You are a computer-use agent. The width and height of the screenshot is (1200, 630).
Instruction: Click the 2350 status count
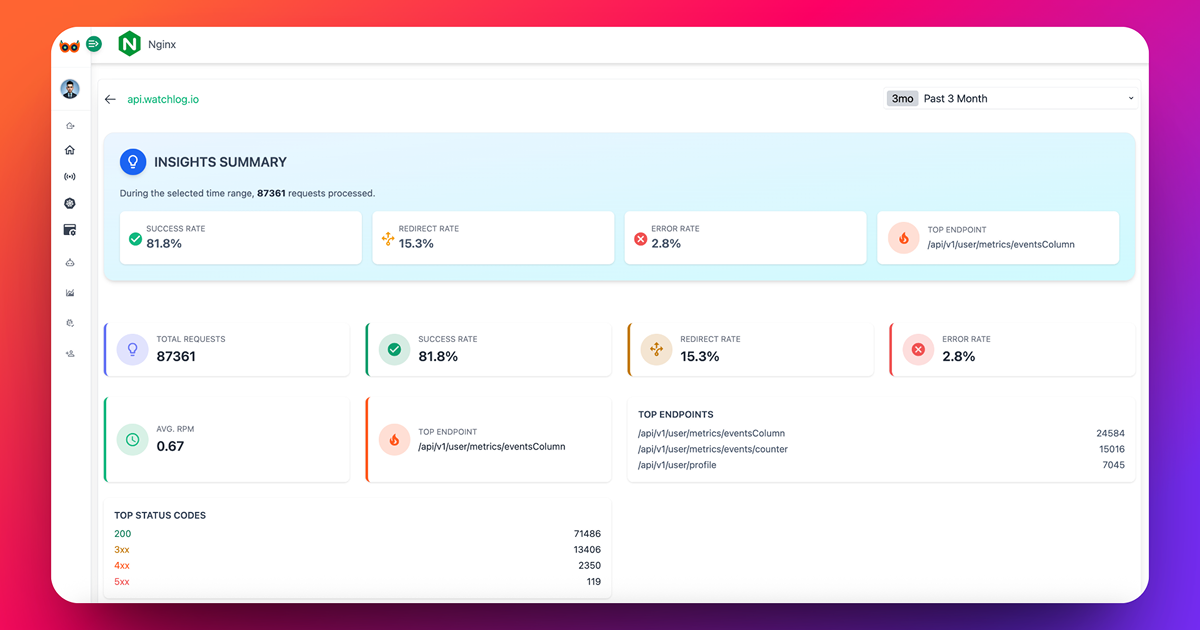click(589, 566)
